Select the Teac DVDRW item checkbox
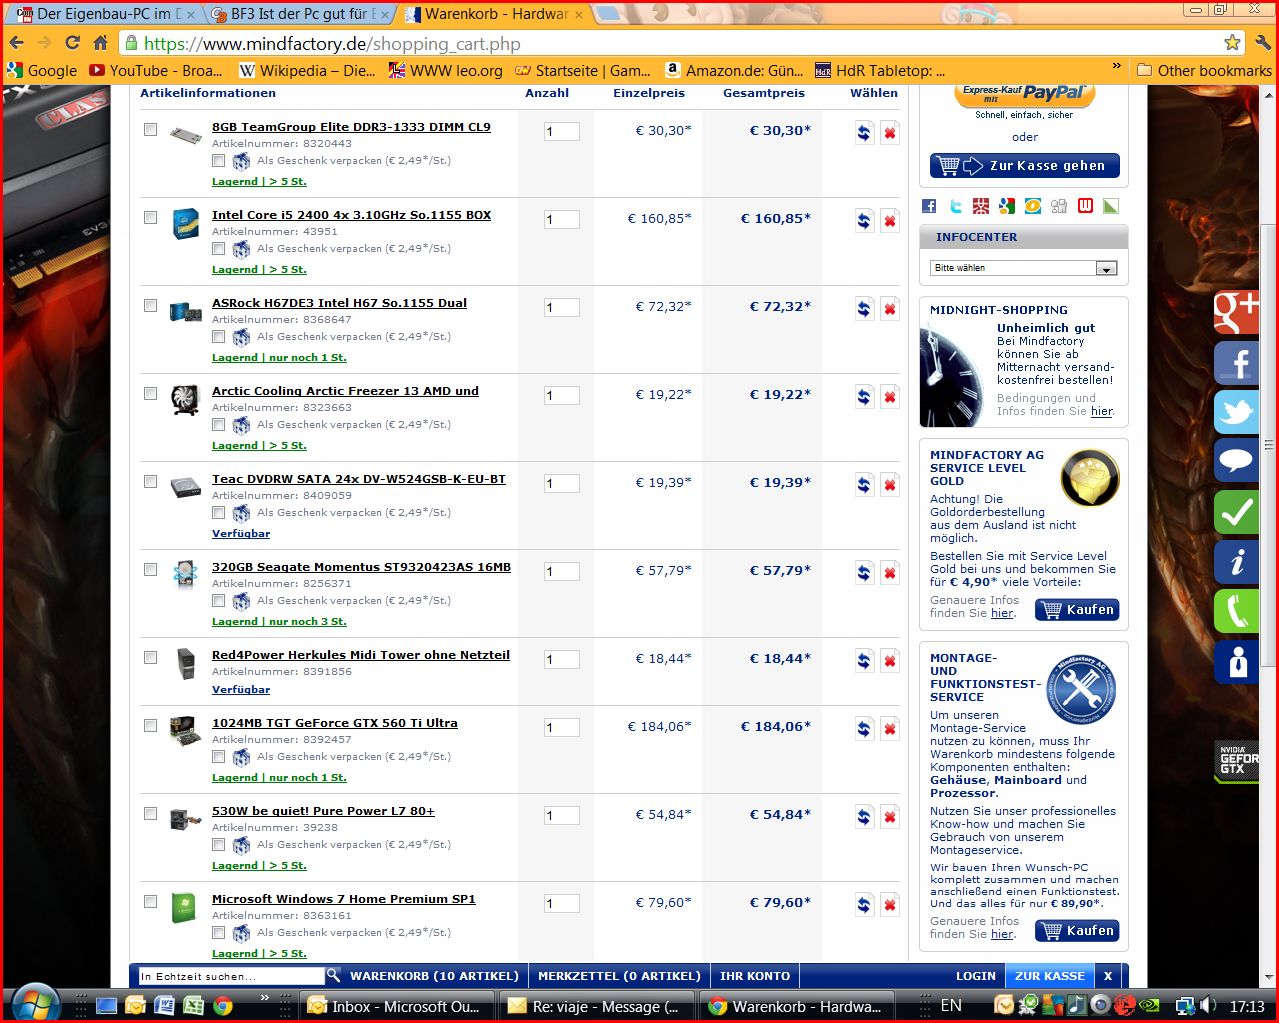 (150, 481)
